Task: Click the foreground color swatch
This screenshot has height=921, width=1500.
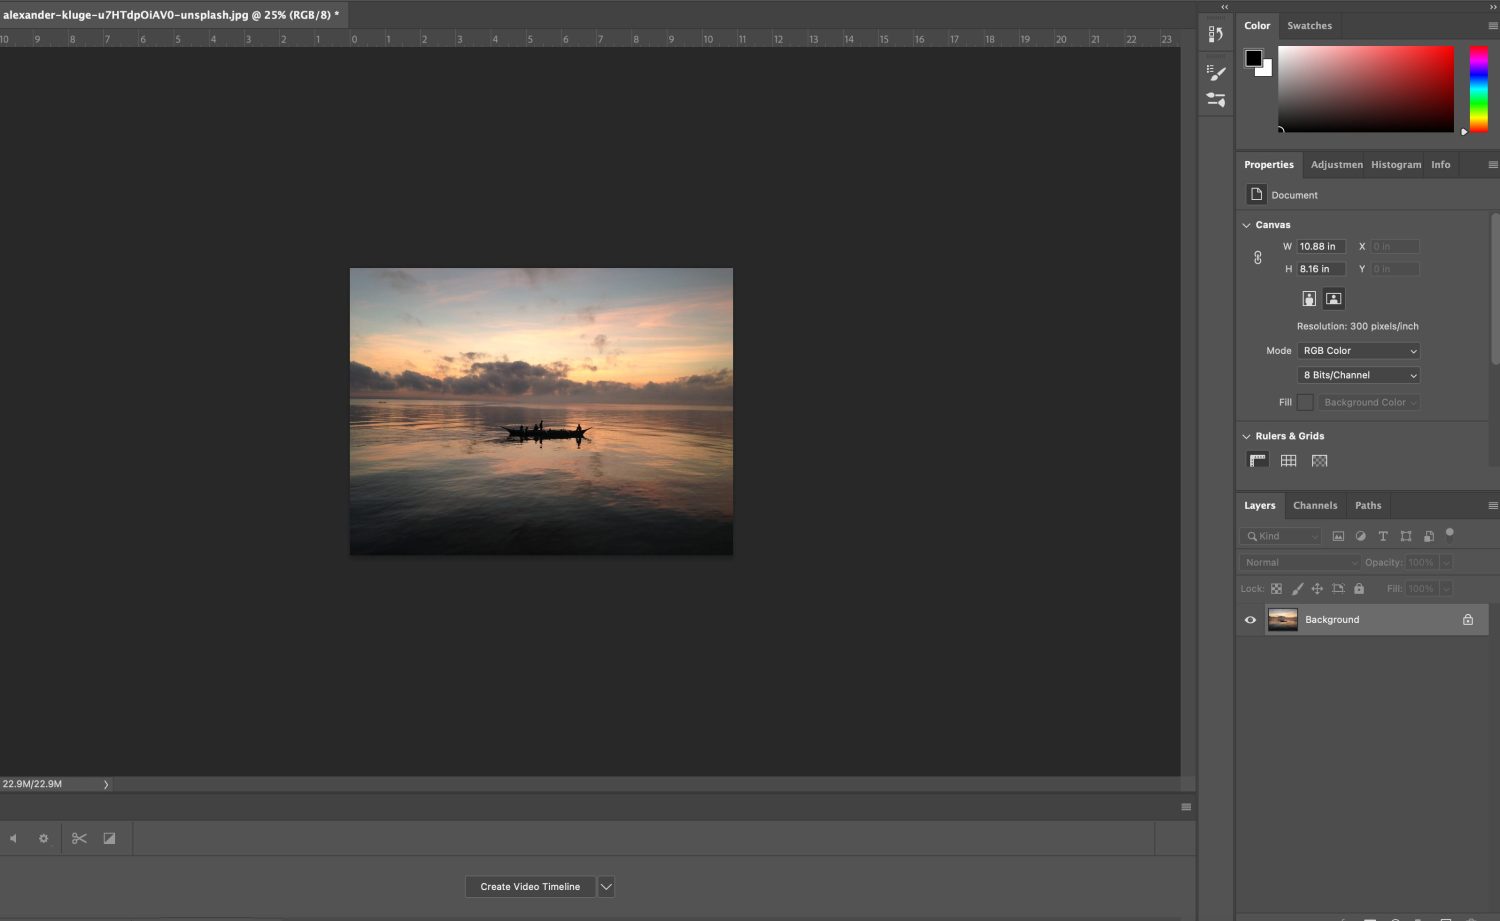Action: pos(1253,58)
